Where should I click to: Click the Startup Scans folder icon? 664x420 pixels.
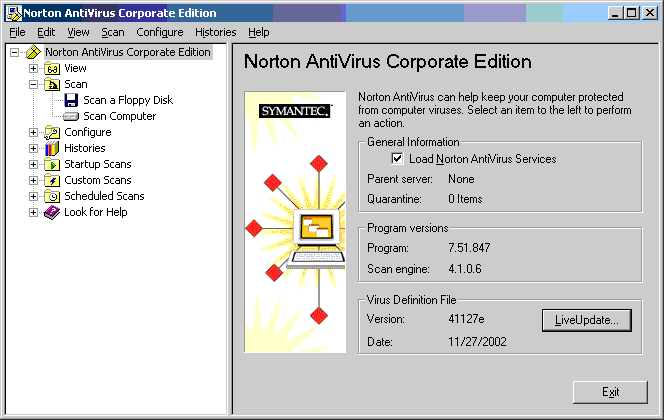(x=52, y=164)
